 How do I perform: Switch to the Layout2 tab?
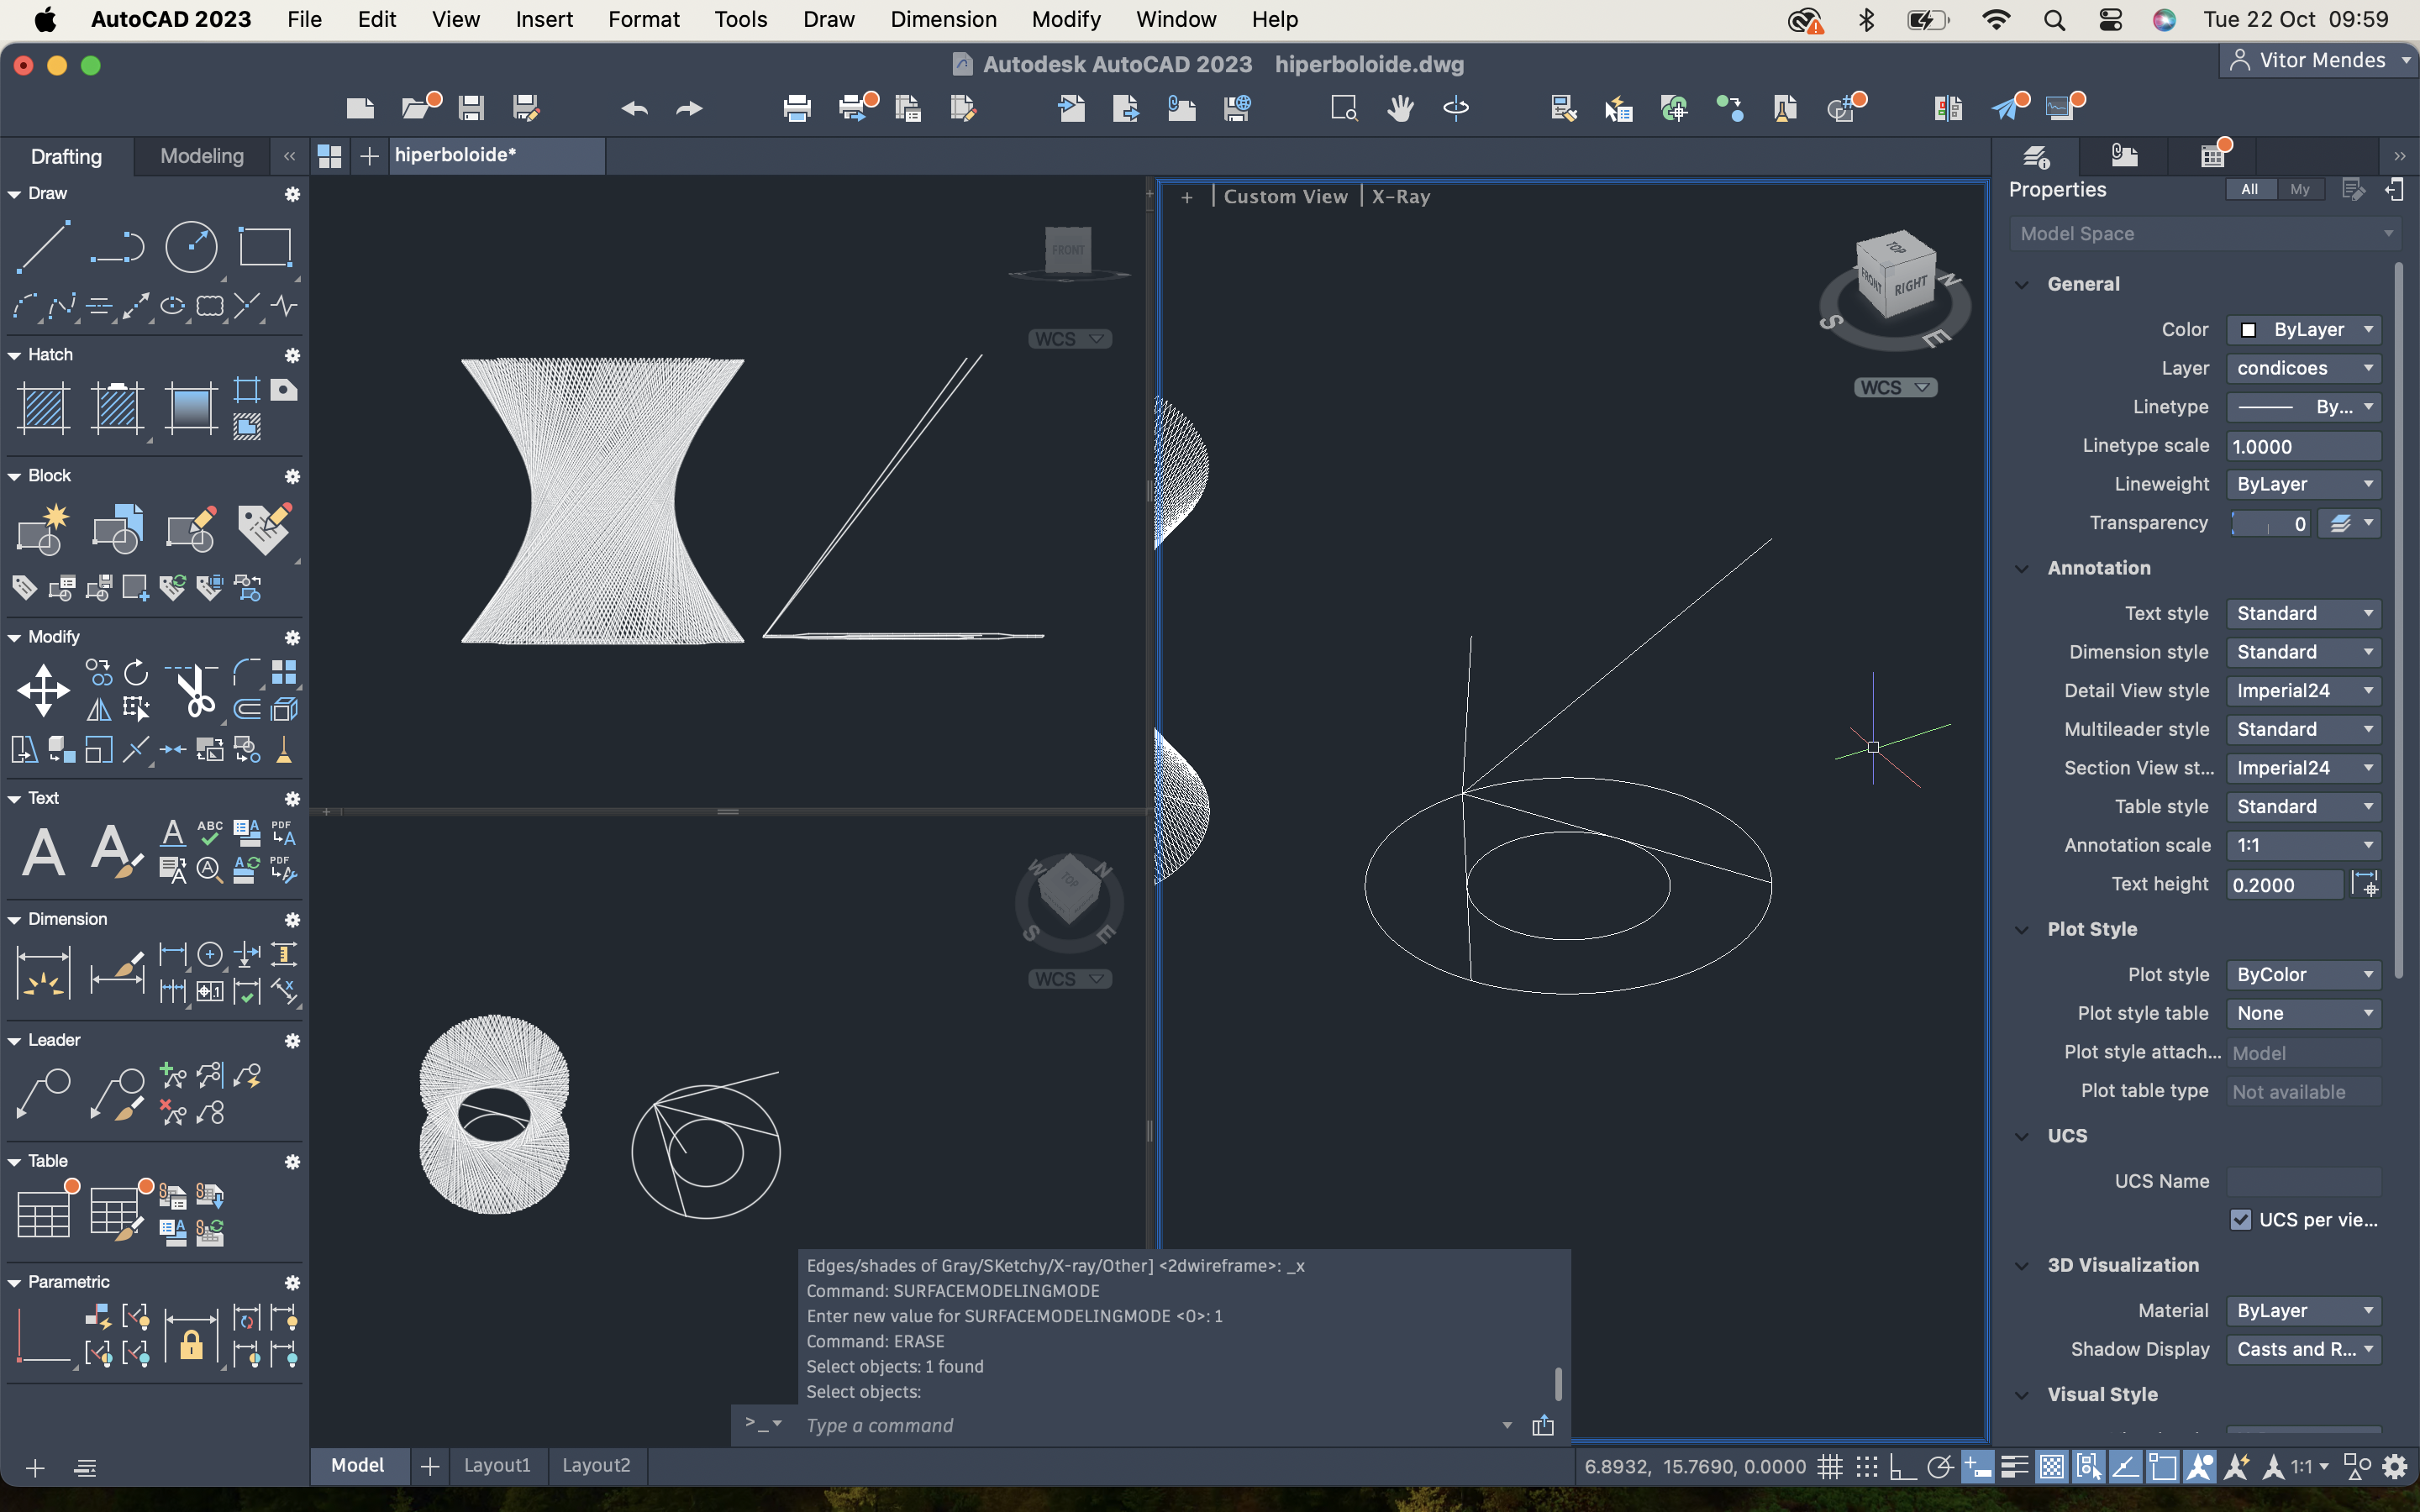click(x=596, y=1465)
